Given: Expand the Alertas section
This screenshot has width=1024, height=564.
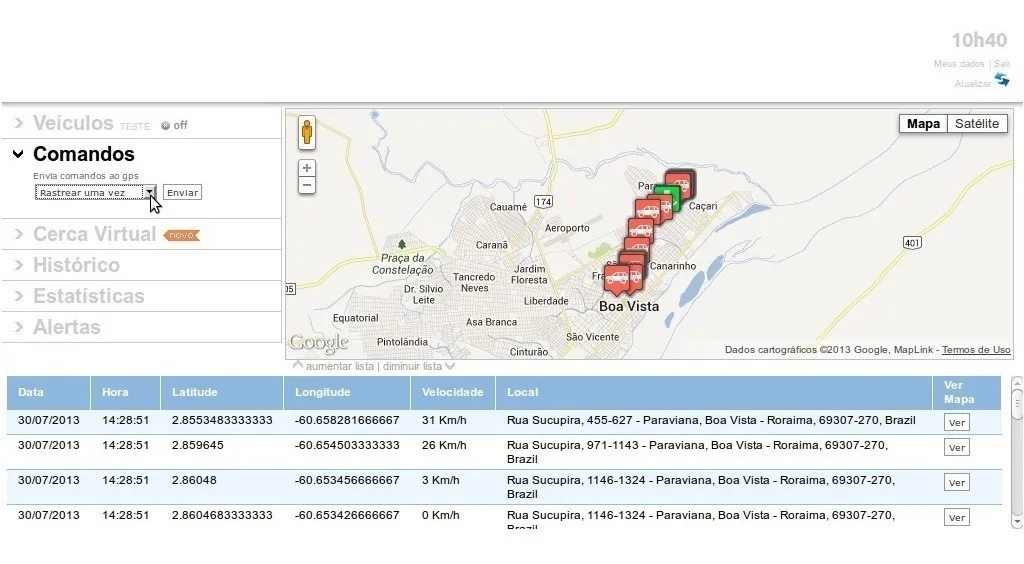Looking at the screenshot, I should pyautogui.click(x=67, y=327).
